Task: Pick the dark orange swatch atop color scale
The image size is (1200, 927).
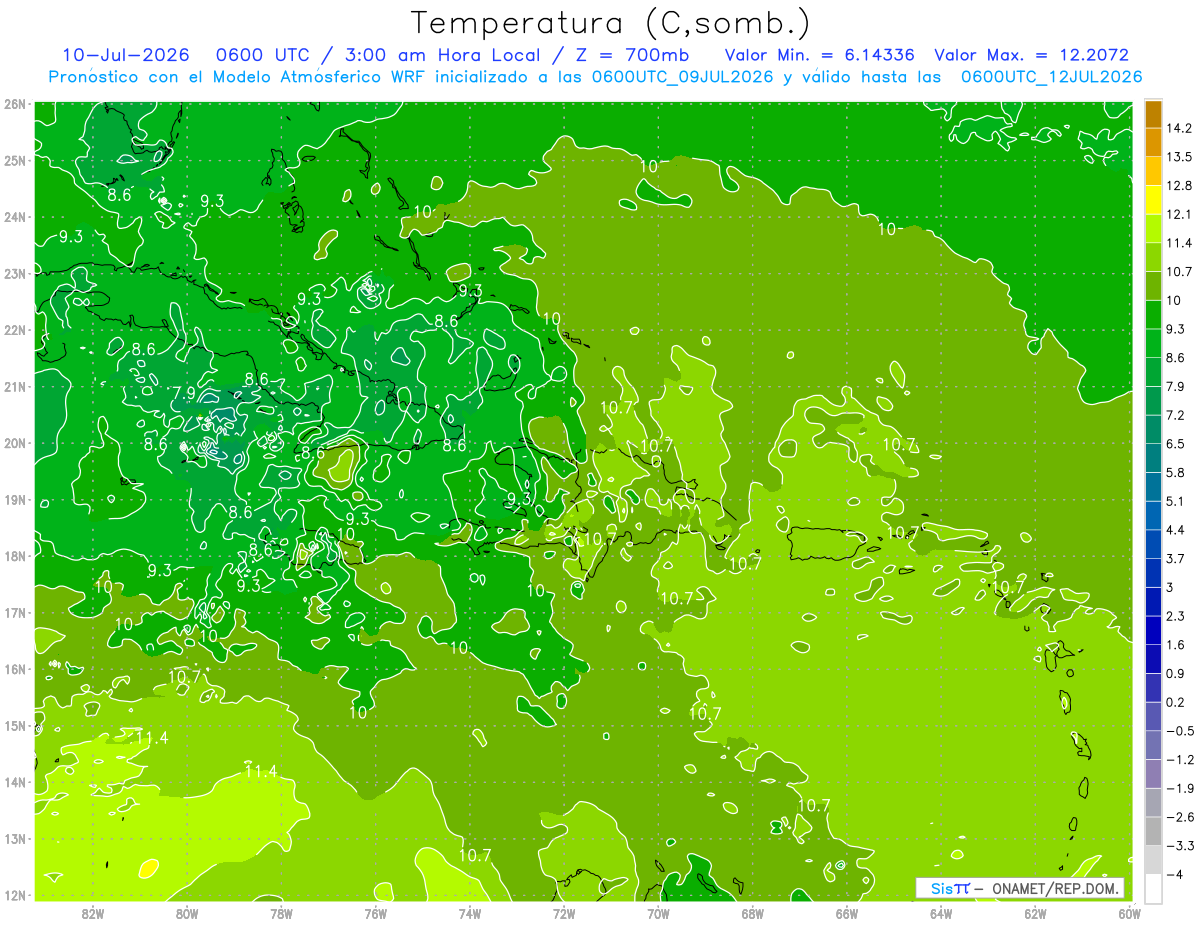Action: point(1153,115)
